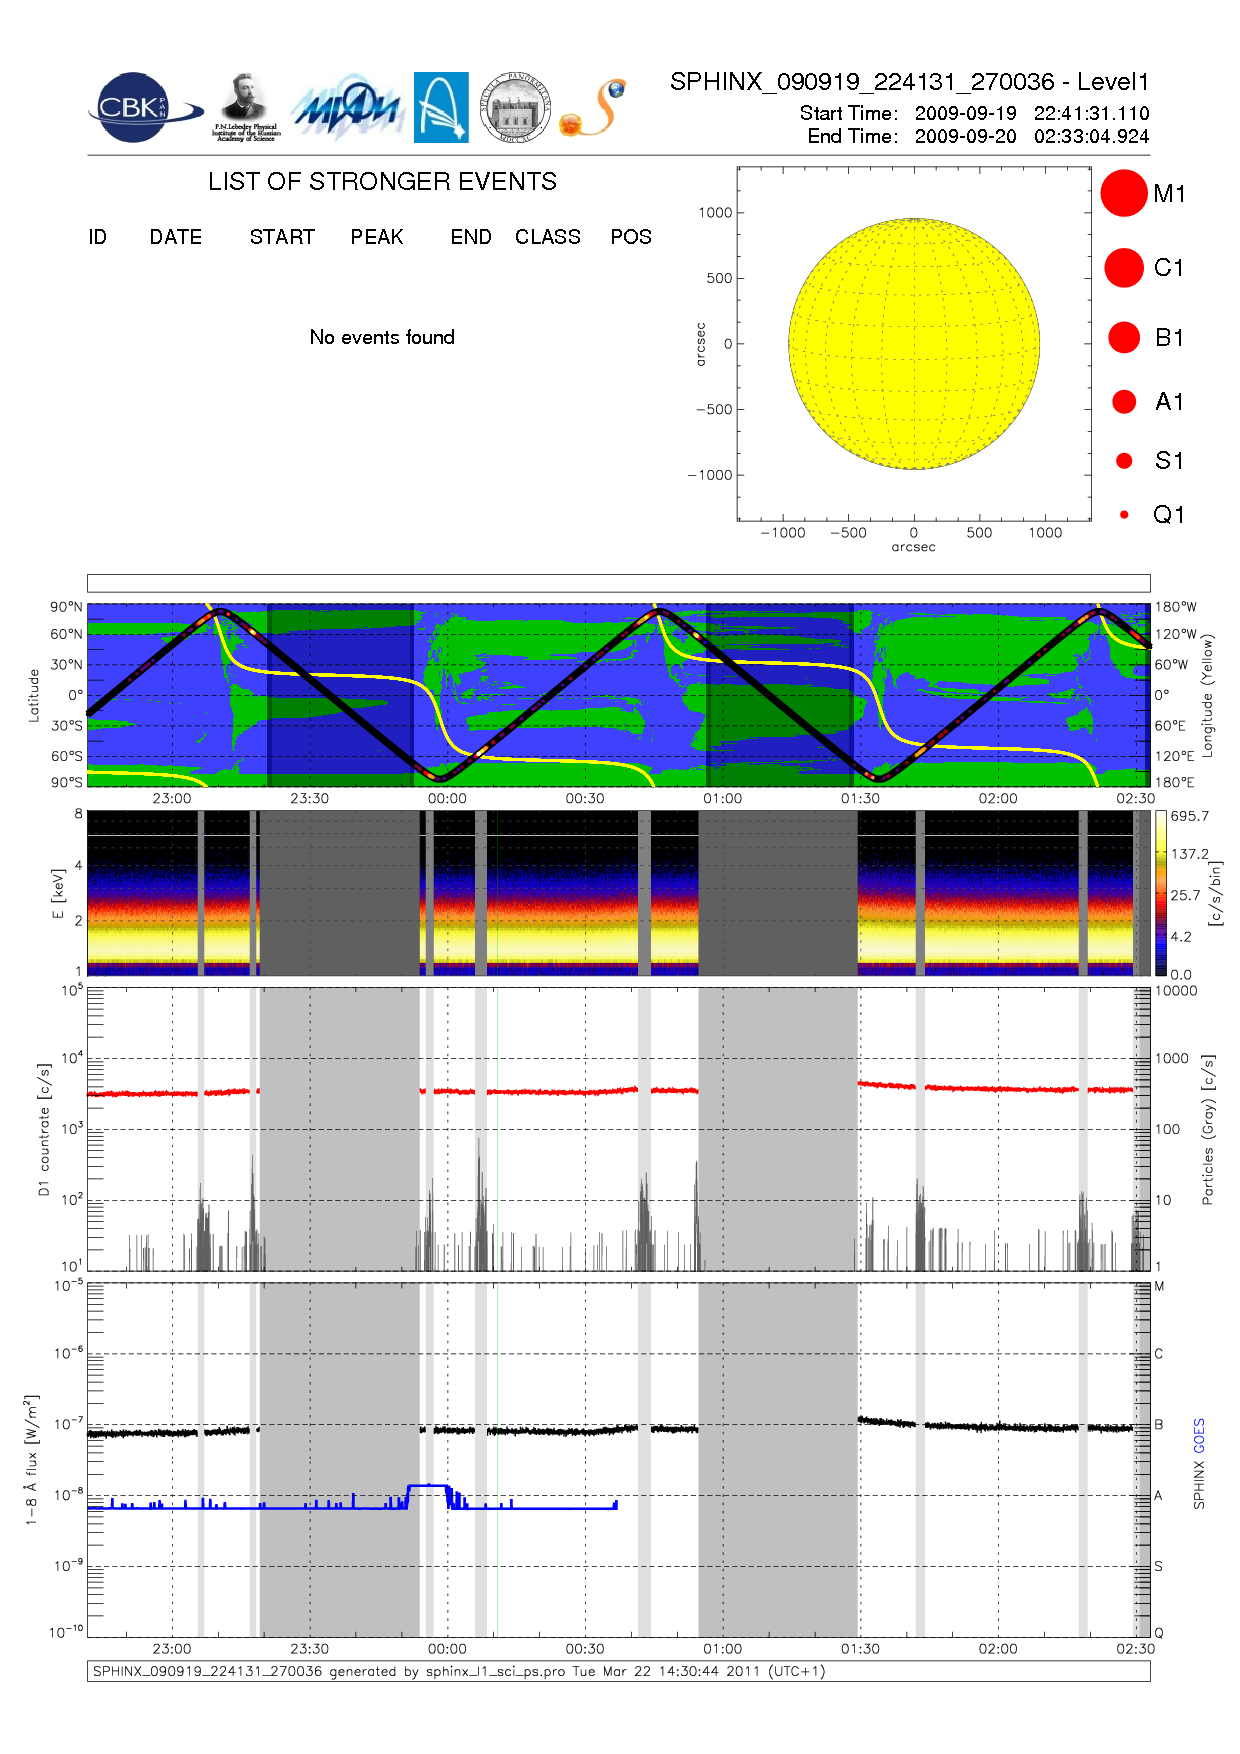Click the PEAK column header
The width and height of the screenshot is (1240, 1754).
(x=377, y=237)
